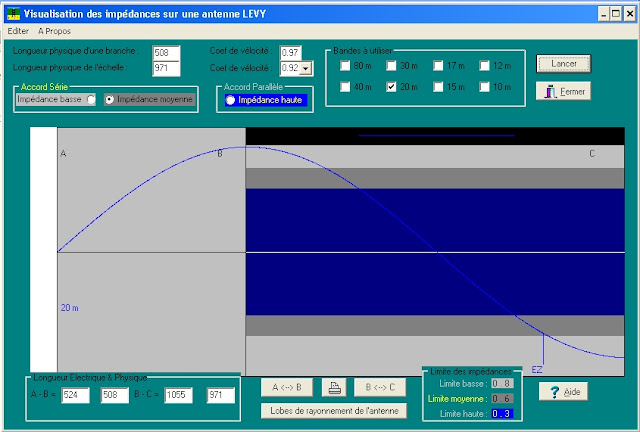Viewport: 640px width, 432px height.
Task: Open the A Propos menu
Action: (x=54, y=31)
